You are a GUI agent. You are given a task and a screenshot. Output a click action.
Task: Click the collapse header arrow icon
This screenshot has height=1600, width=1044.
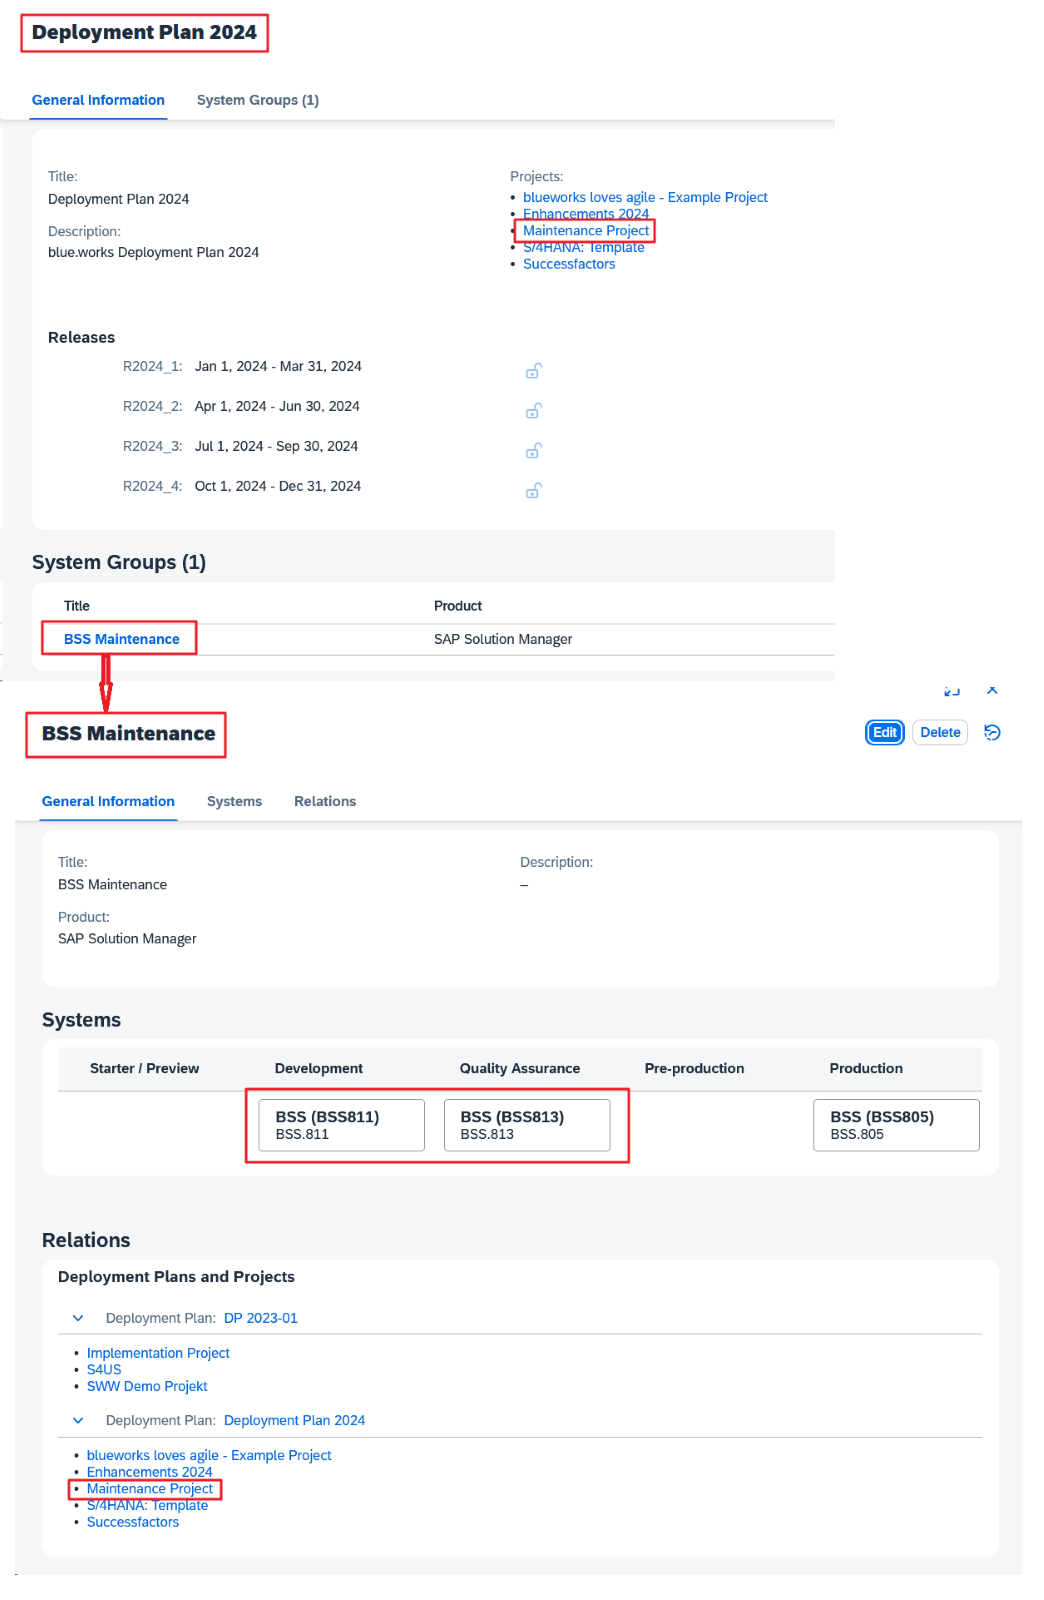pyautogui.click(x=992, y=691)
